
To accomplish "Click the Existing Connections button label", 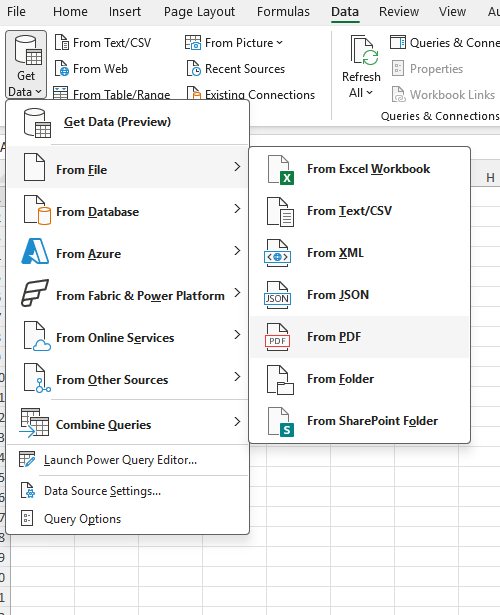I will (x=260, y=95).
